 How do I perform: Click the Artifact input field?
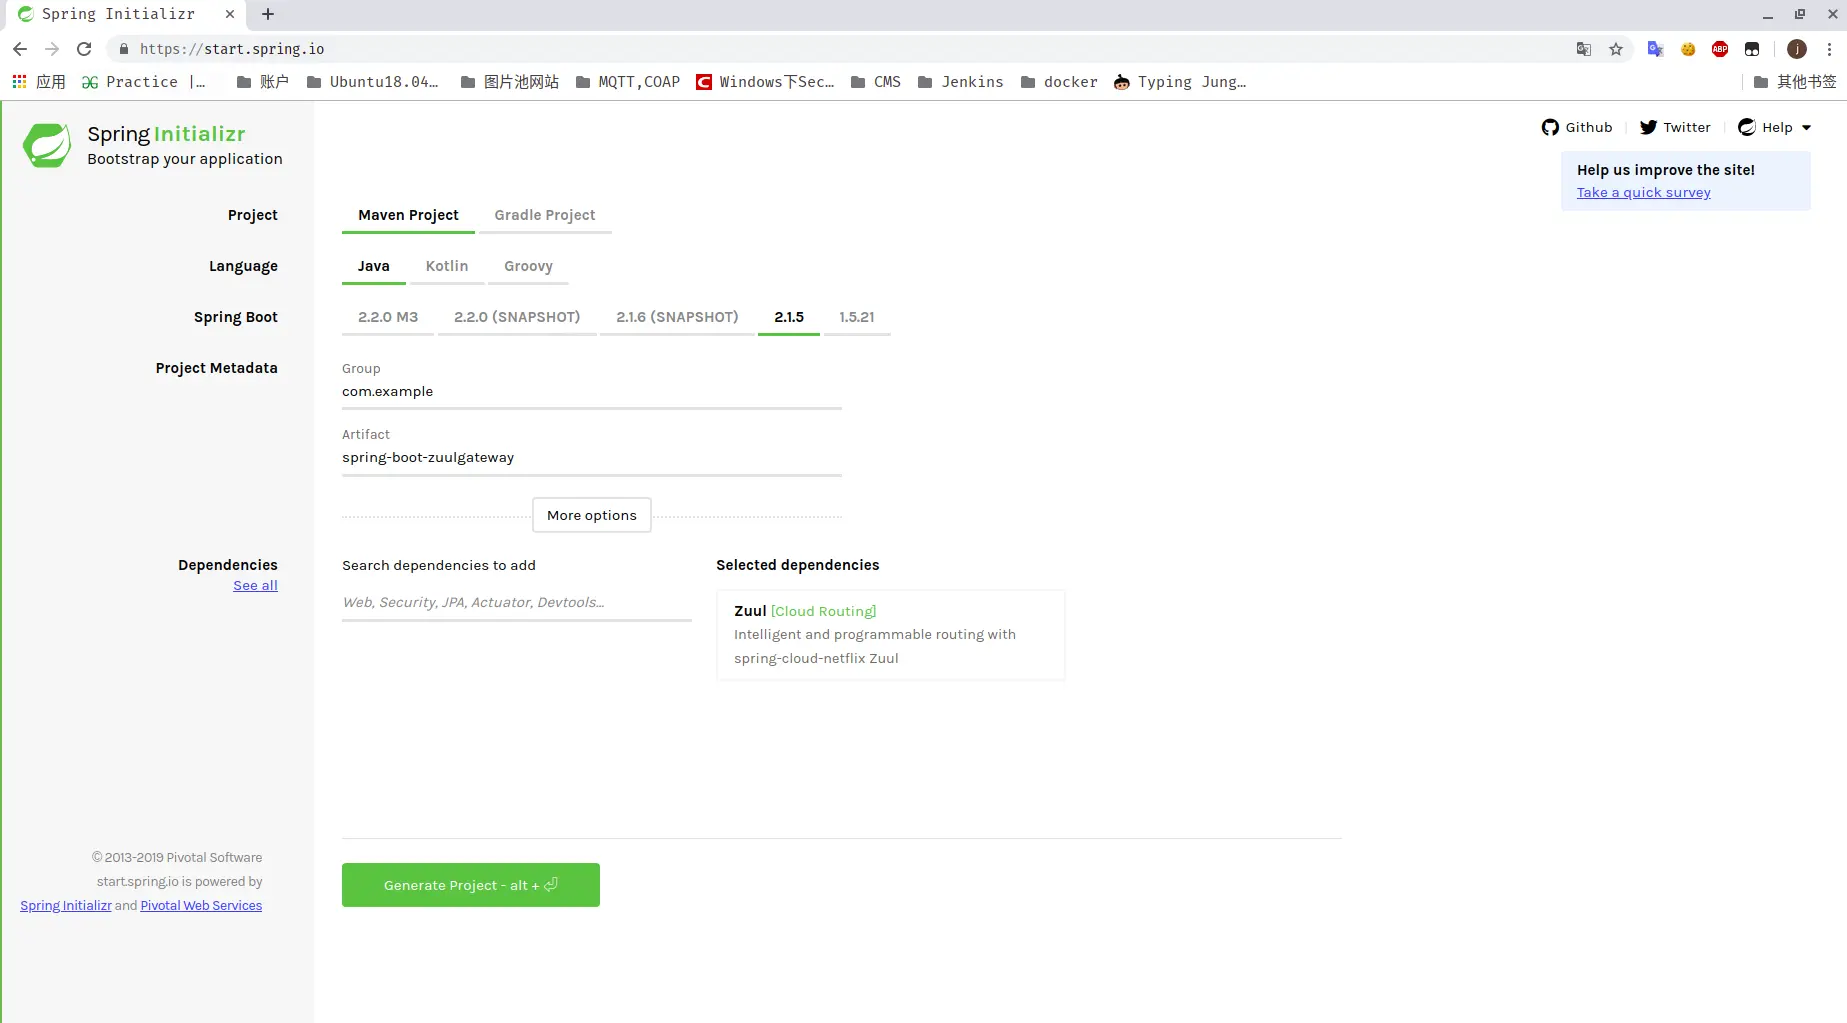pyautogui.click(x=592, y=458)
